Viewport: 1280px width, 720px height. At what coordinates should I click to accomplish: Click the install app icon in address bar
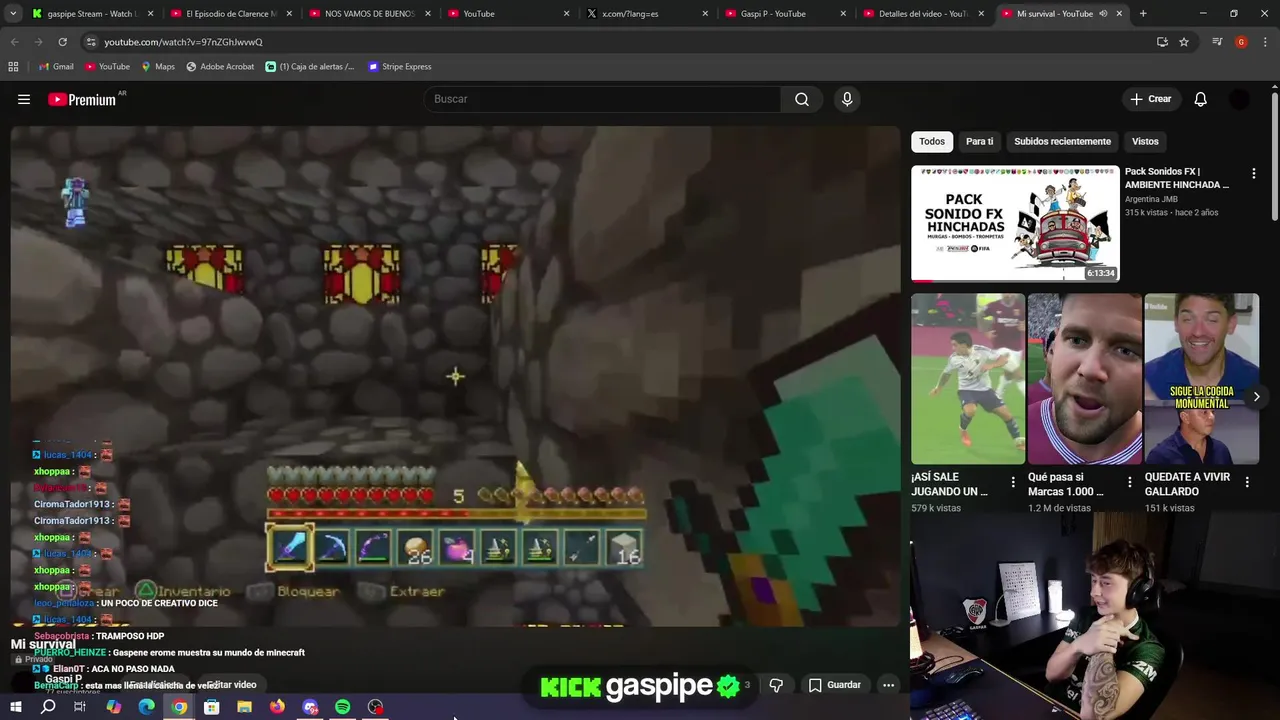pyautogui.click(x=1162, y=42)
